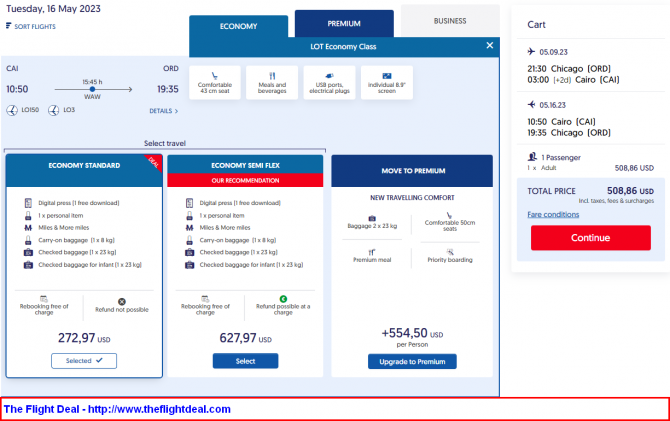This screenshot has width=670, height=421.
Task: Click the 627,97 USD price
Action: coord(245,338)
